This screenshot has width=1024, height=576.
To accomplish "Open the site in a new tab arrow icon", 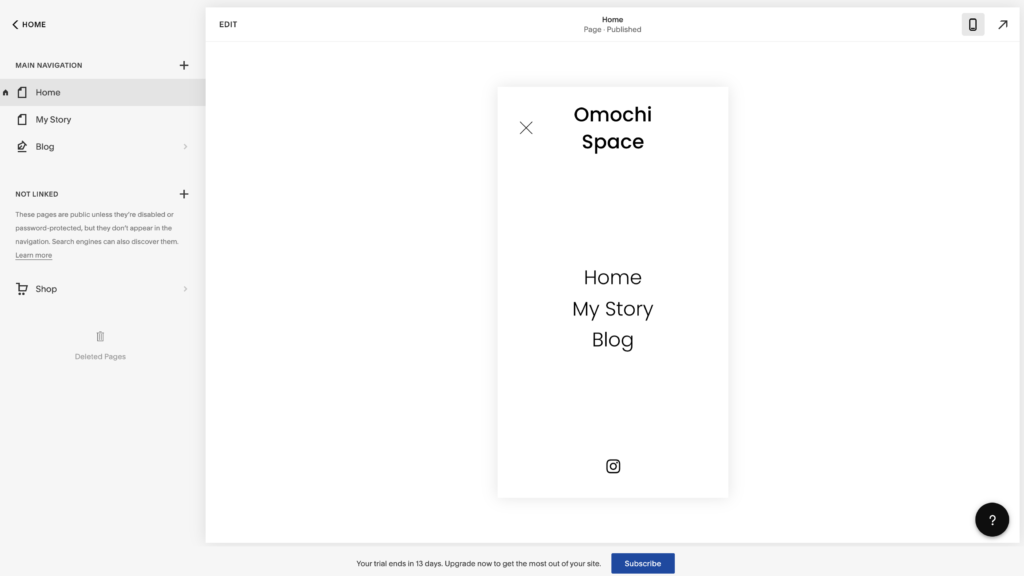I will tap(1003, 24).
